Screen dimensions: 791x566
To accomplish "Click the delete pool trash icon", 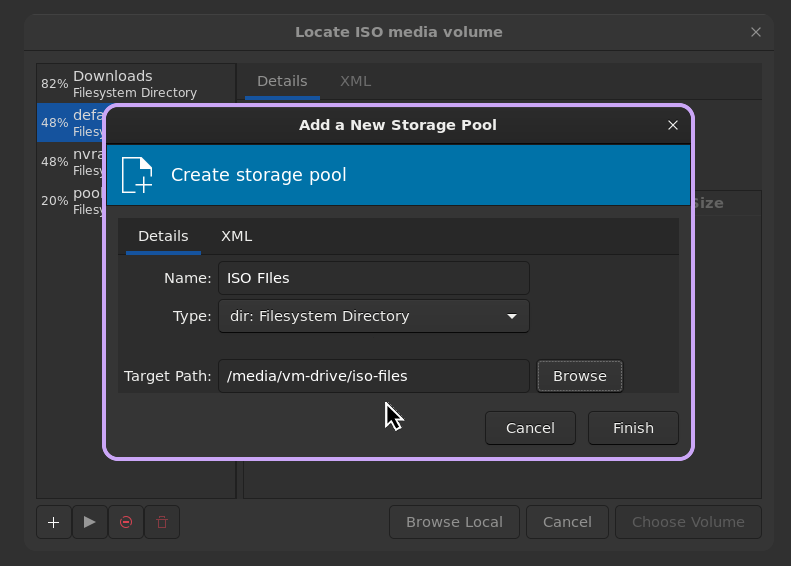I will tap(162, 522).
